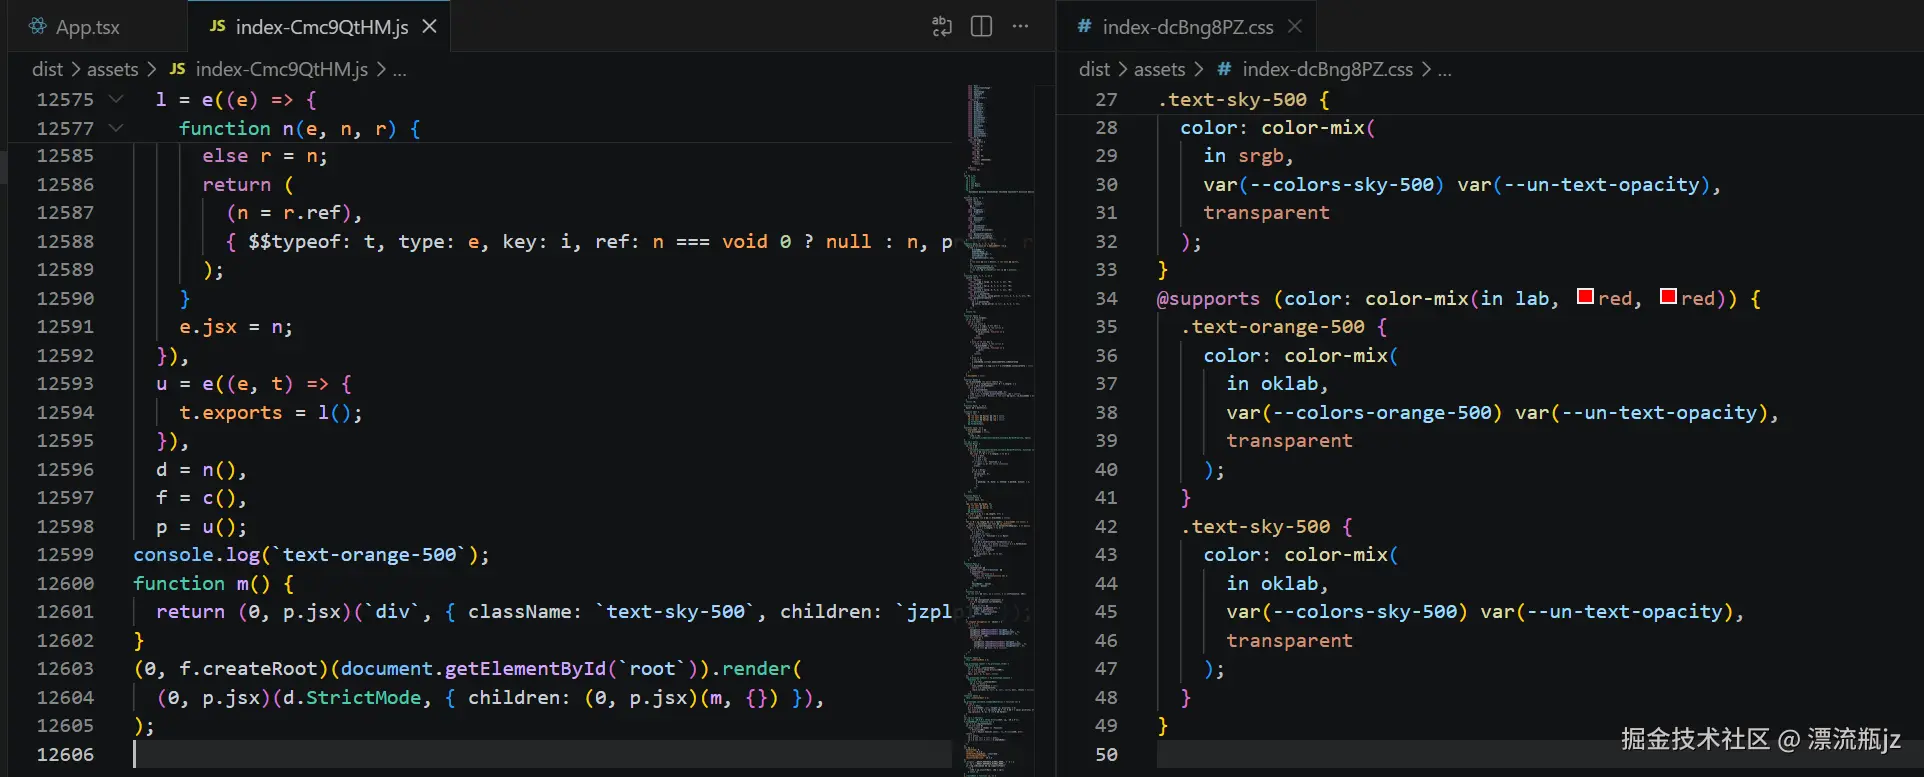The image size is (1924, 777).
Task: Click index-dcBng8PZ.css in the breadcrumb
Action: [1327, 69]
